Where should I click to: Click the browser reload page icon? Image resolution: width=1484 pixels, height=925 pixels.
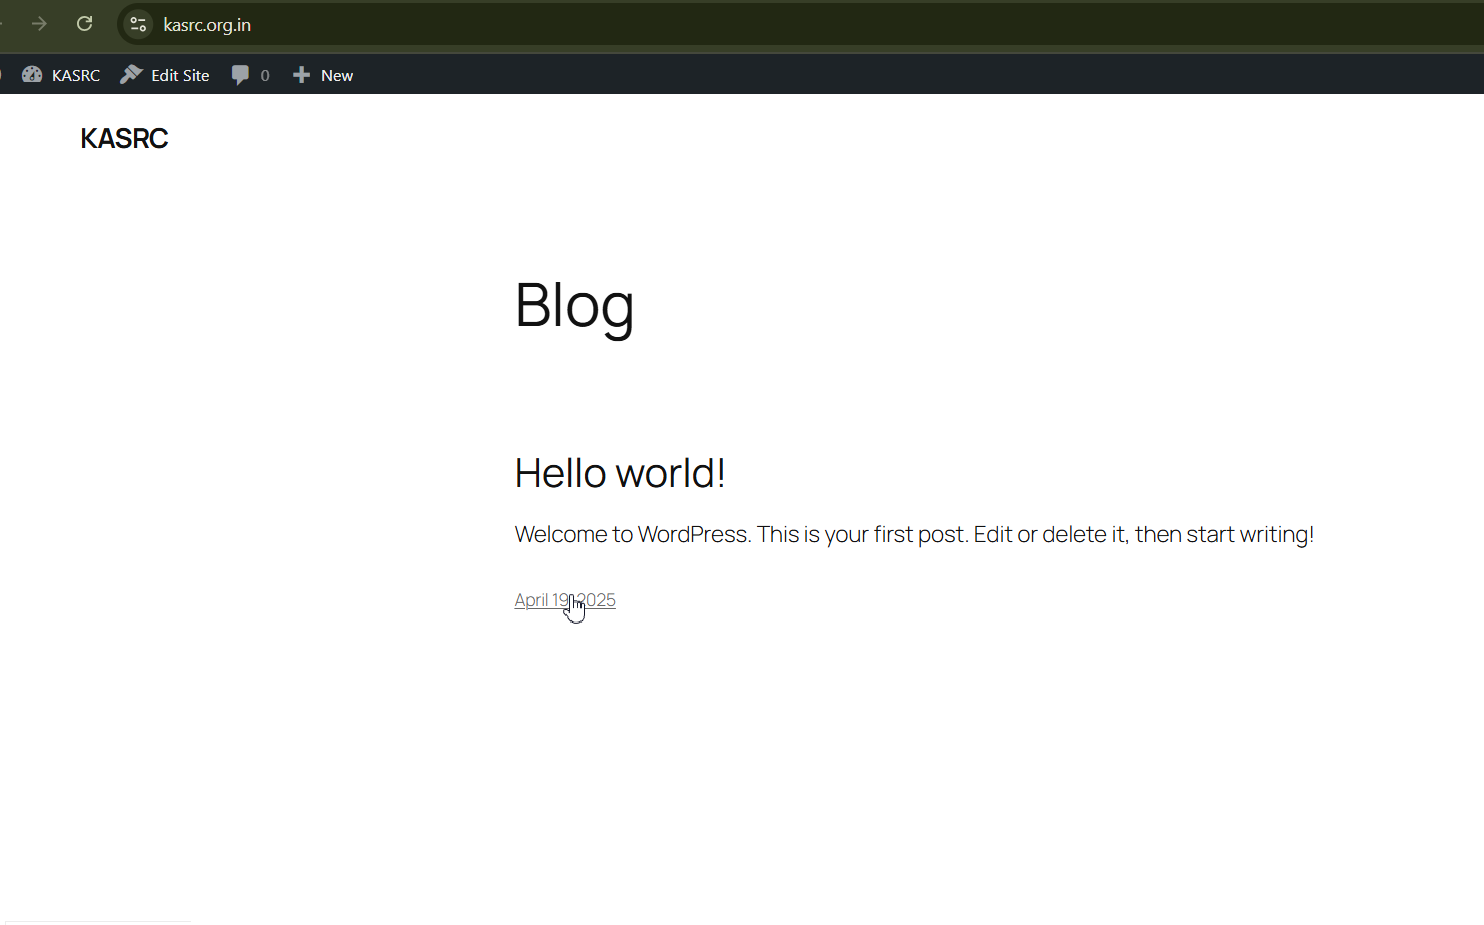tap(85, 24)
